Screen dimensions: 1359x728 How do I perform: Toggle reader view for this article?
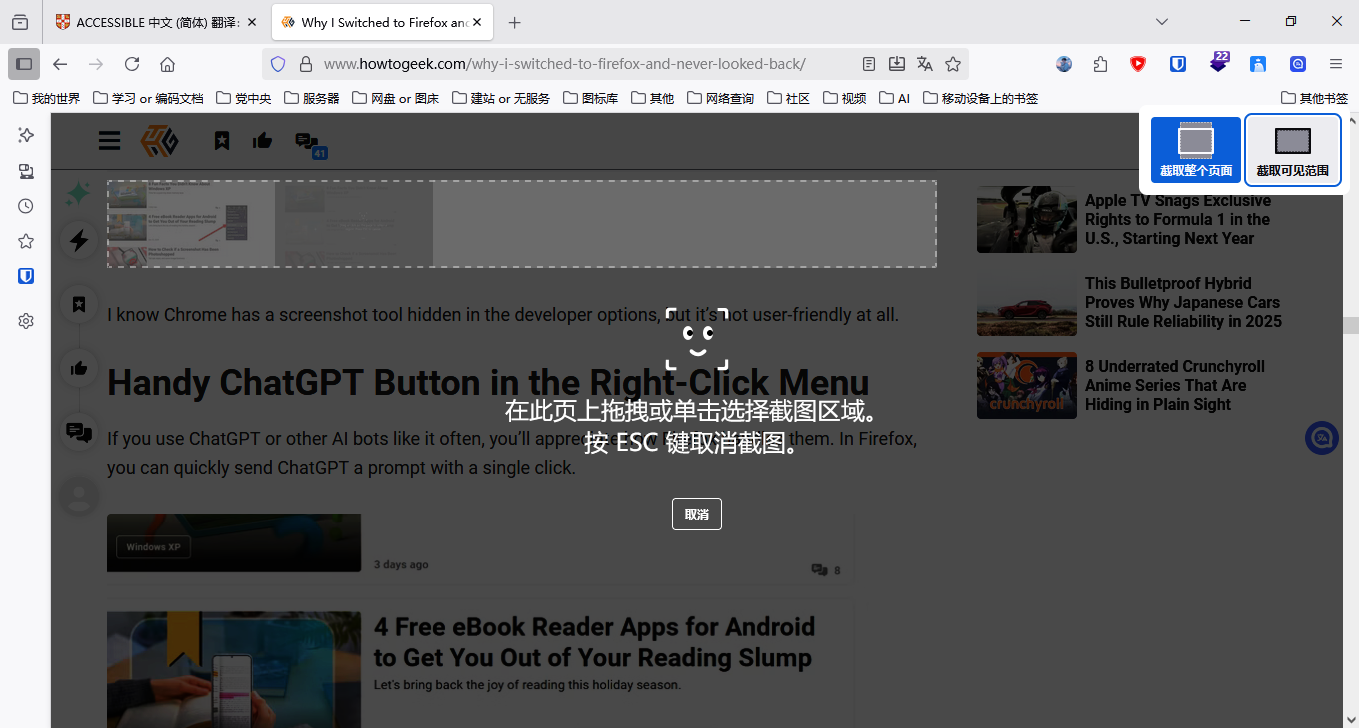869,64
